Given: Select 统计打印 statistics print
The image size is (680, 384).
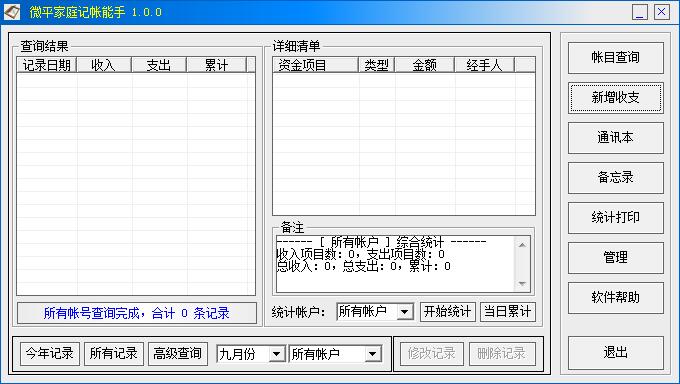Looking at the screenshot, I should pyautogui.click(x=615, y=218).
